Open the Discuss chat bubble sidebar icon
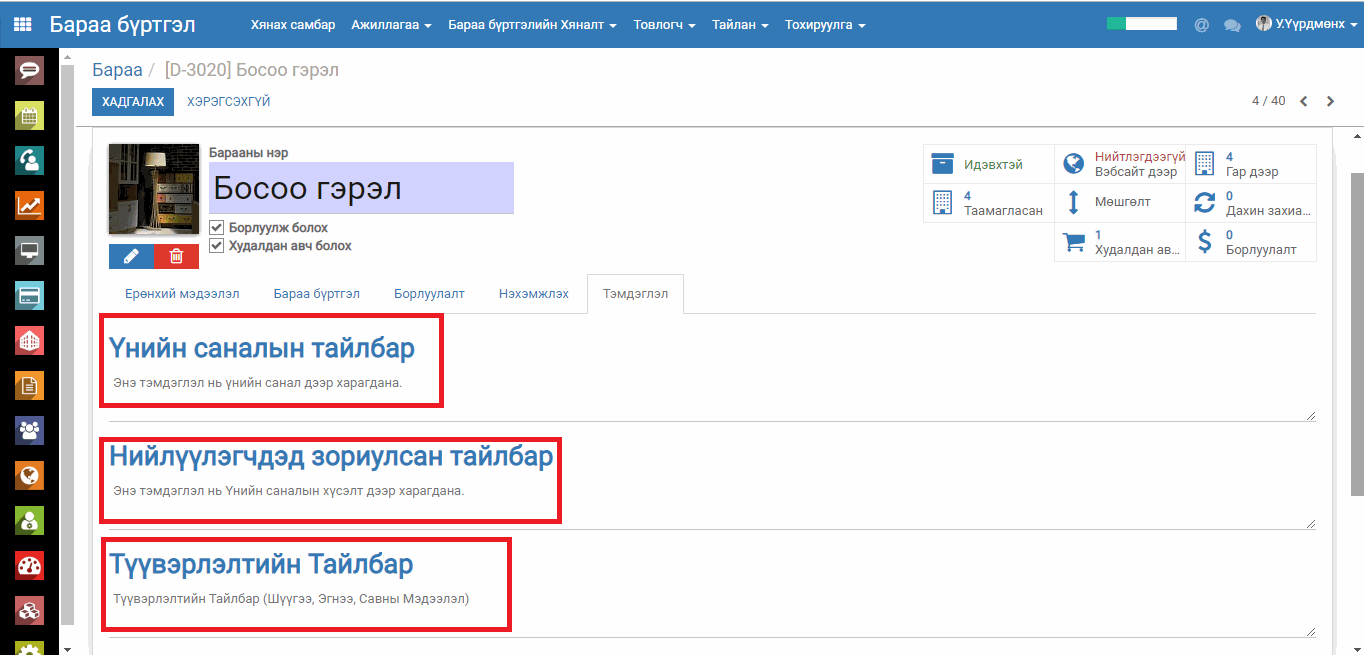This screenshot has width=1364, height=655. (x=29, y=71)
